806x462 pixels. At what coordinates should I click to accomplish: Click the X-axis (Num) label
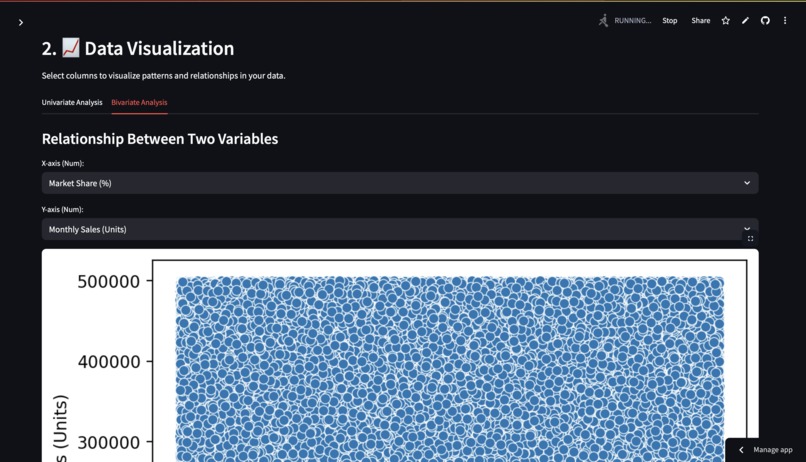(x=63, y=163)
